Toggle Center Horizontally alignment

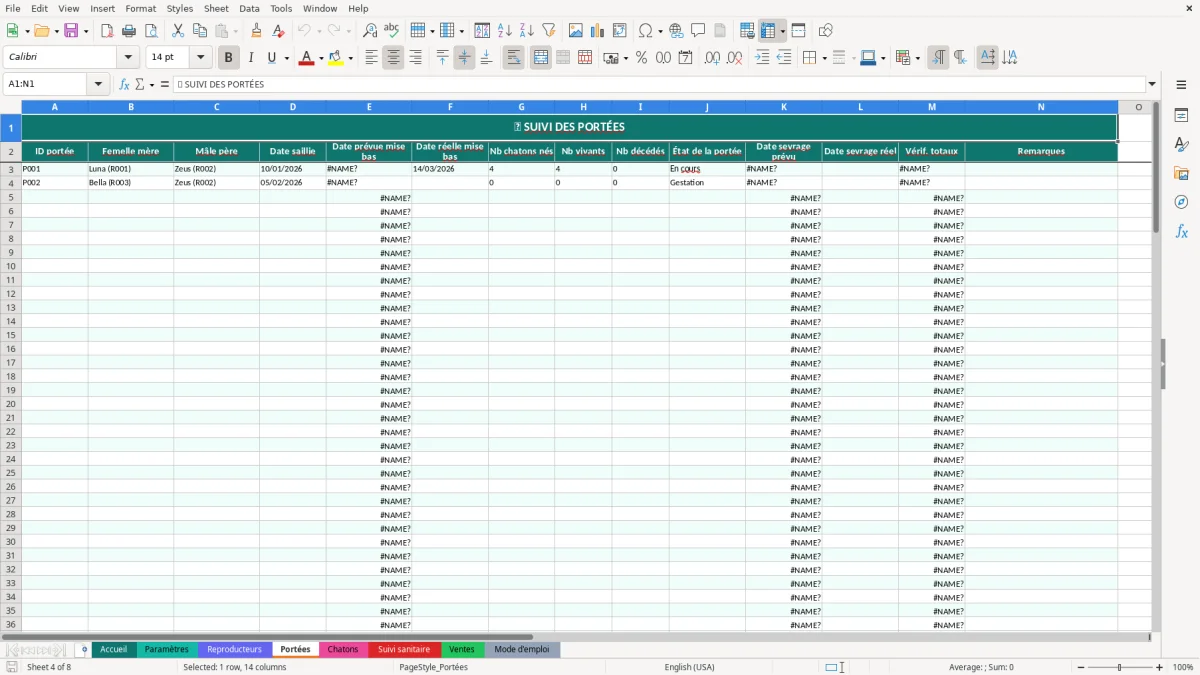point(394,58)
